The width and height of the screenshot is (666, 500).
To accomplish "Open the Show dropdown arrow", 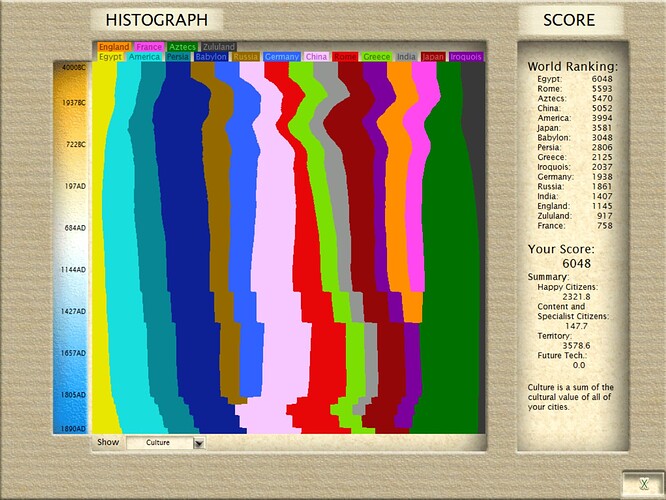I will click(199, 444).
